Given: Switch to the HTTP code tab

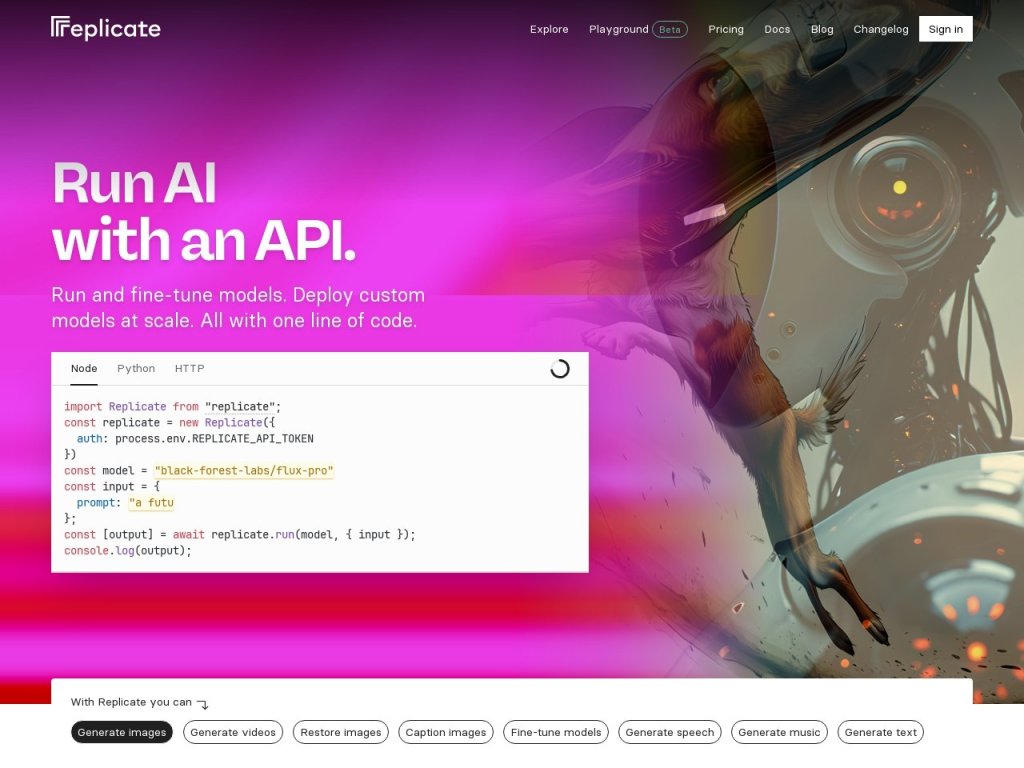Looking at the screenshot, I should (x=189, y=368).
